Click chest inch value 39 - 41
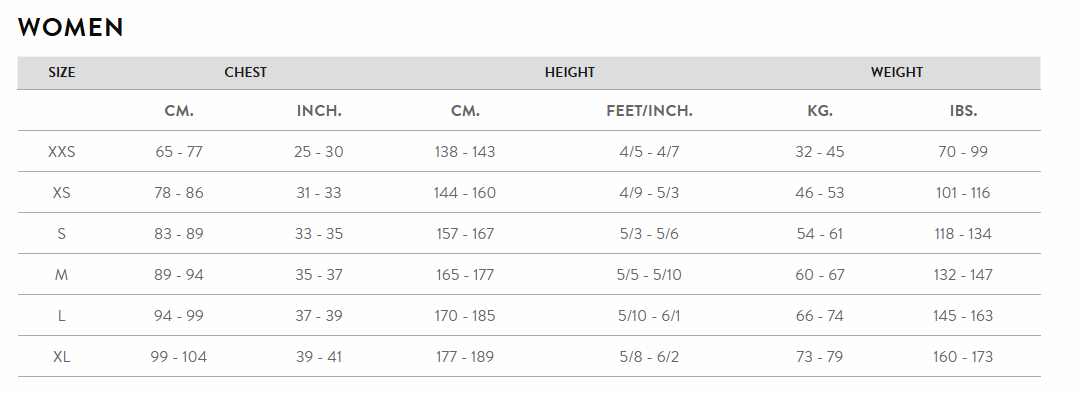 (319, 357)
